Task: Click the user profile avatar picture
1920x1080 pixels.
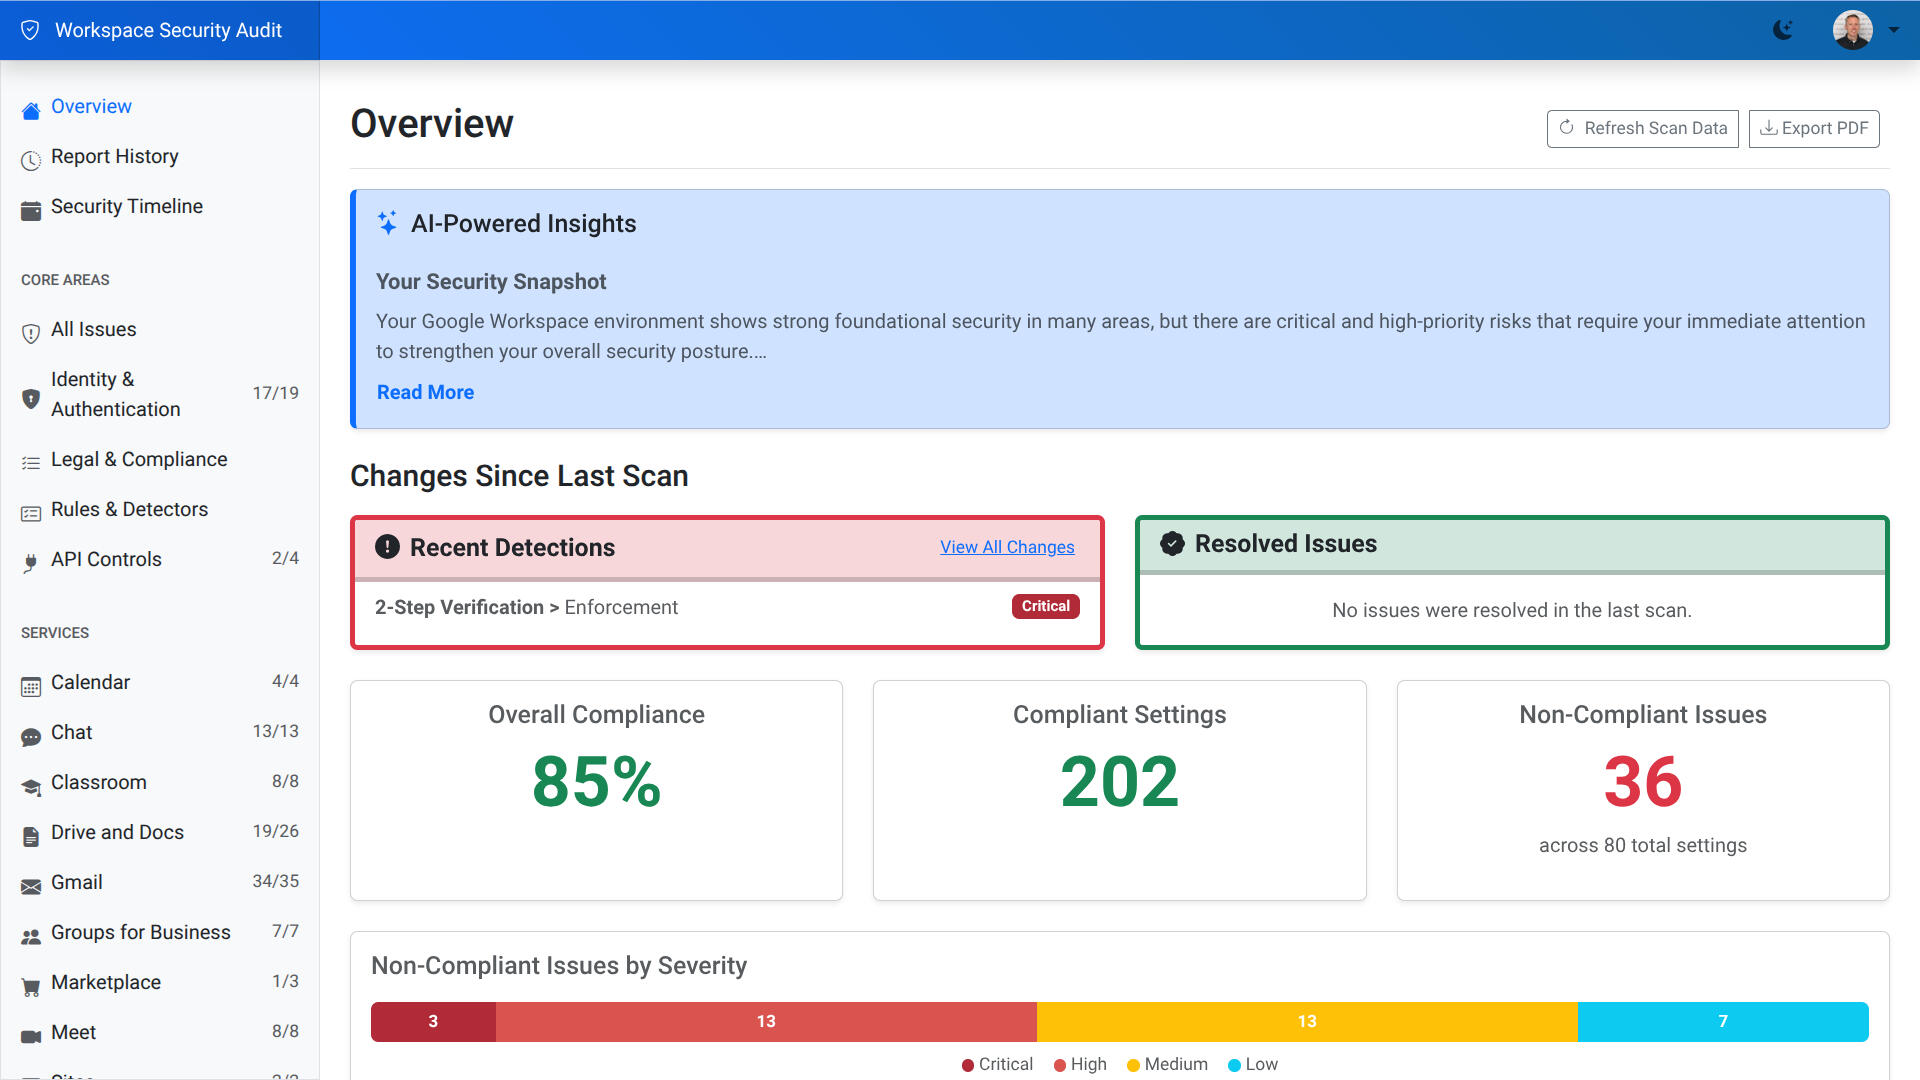Action: pyautogui.click(x=1853, y=30)
